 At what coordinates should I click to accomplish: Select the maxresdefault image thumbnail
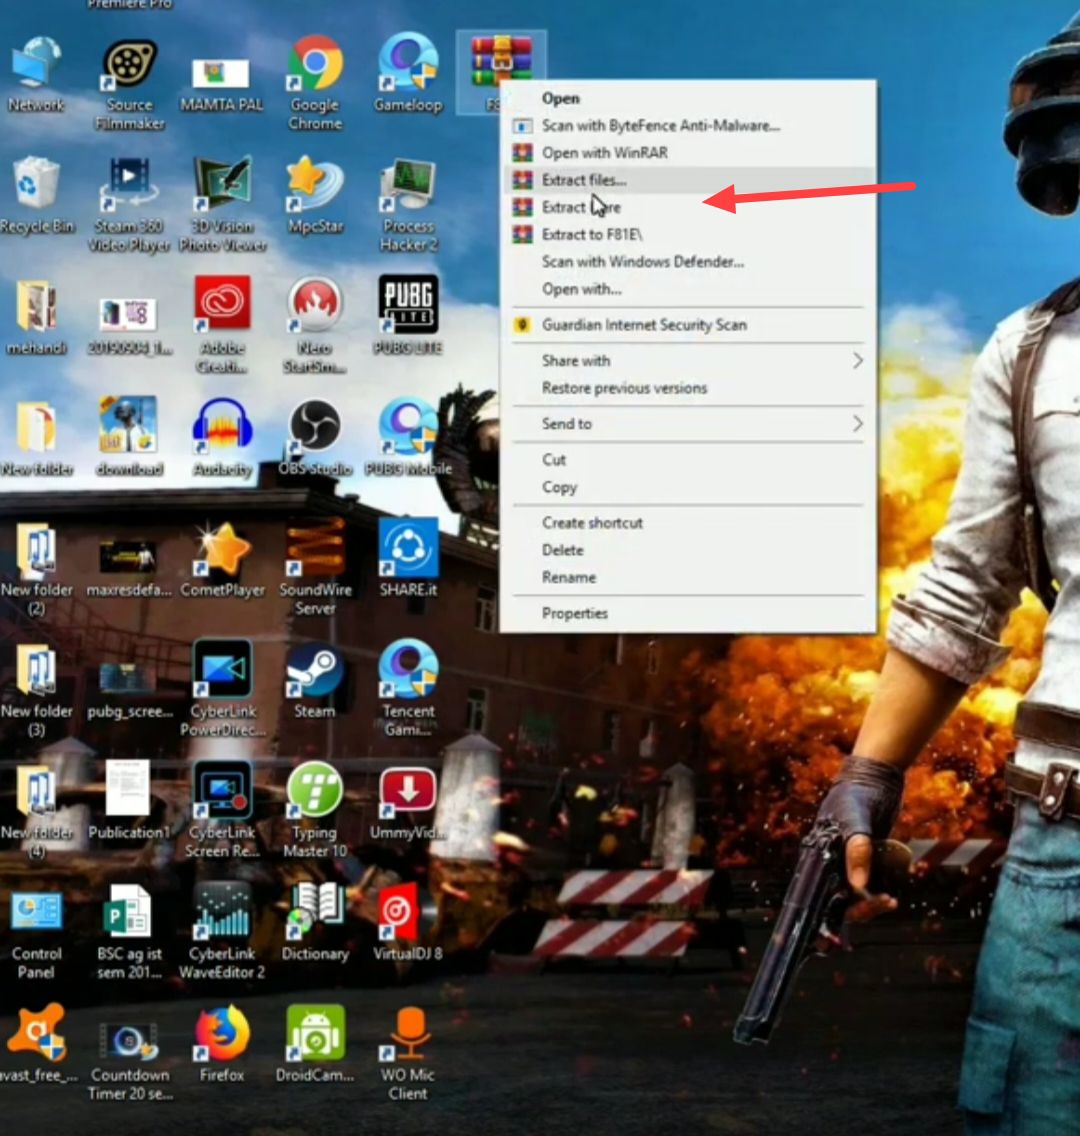129,569
